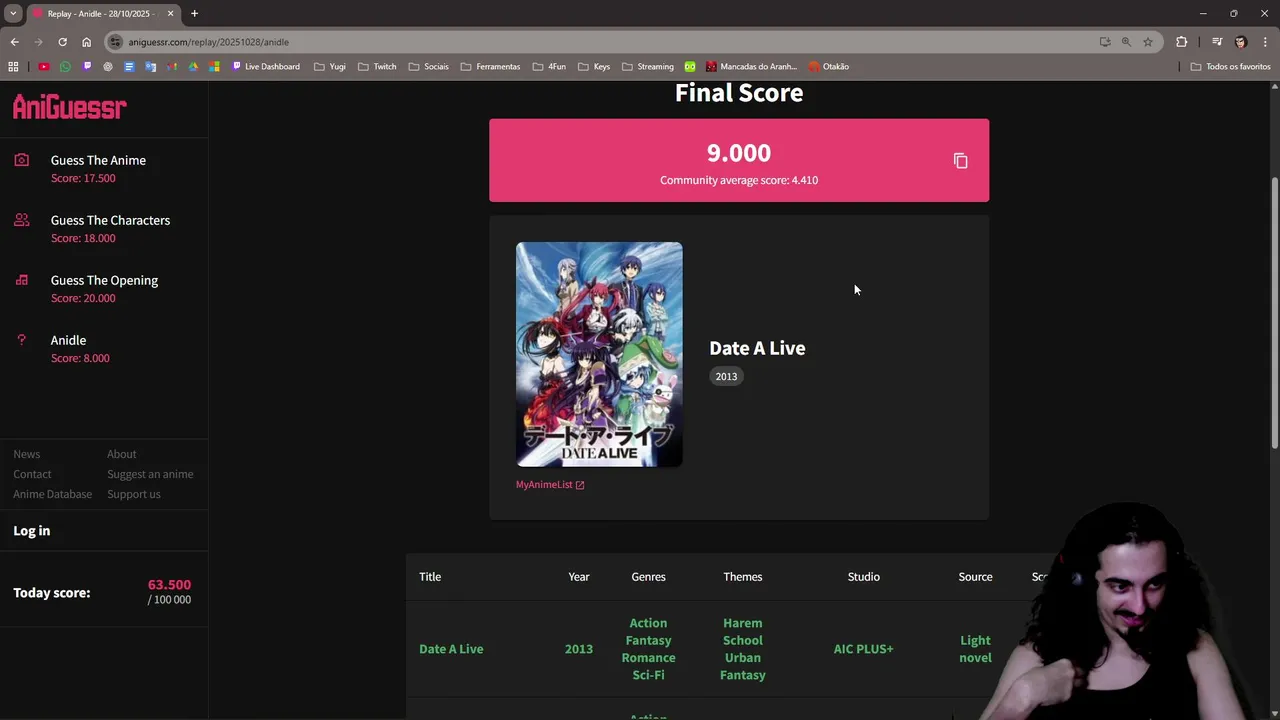Open the Anime Database link
Image resolution: width=1280 pixels, height=720 pixels.
(52, 494)
